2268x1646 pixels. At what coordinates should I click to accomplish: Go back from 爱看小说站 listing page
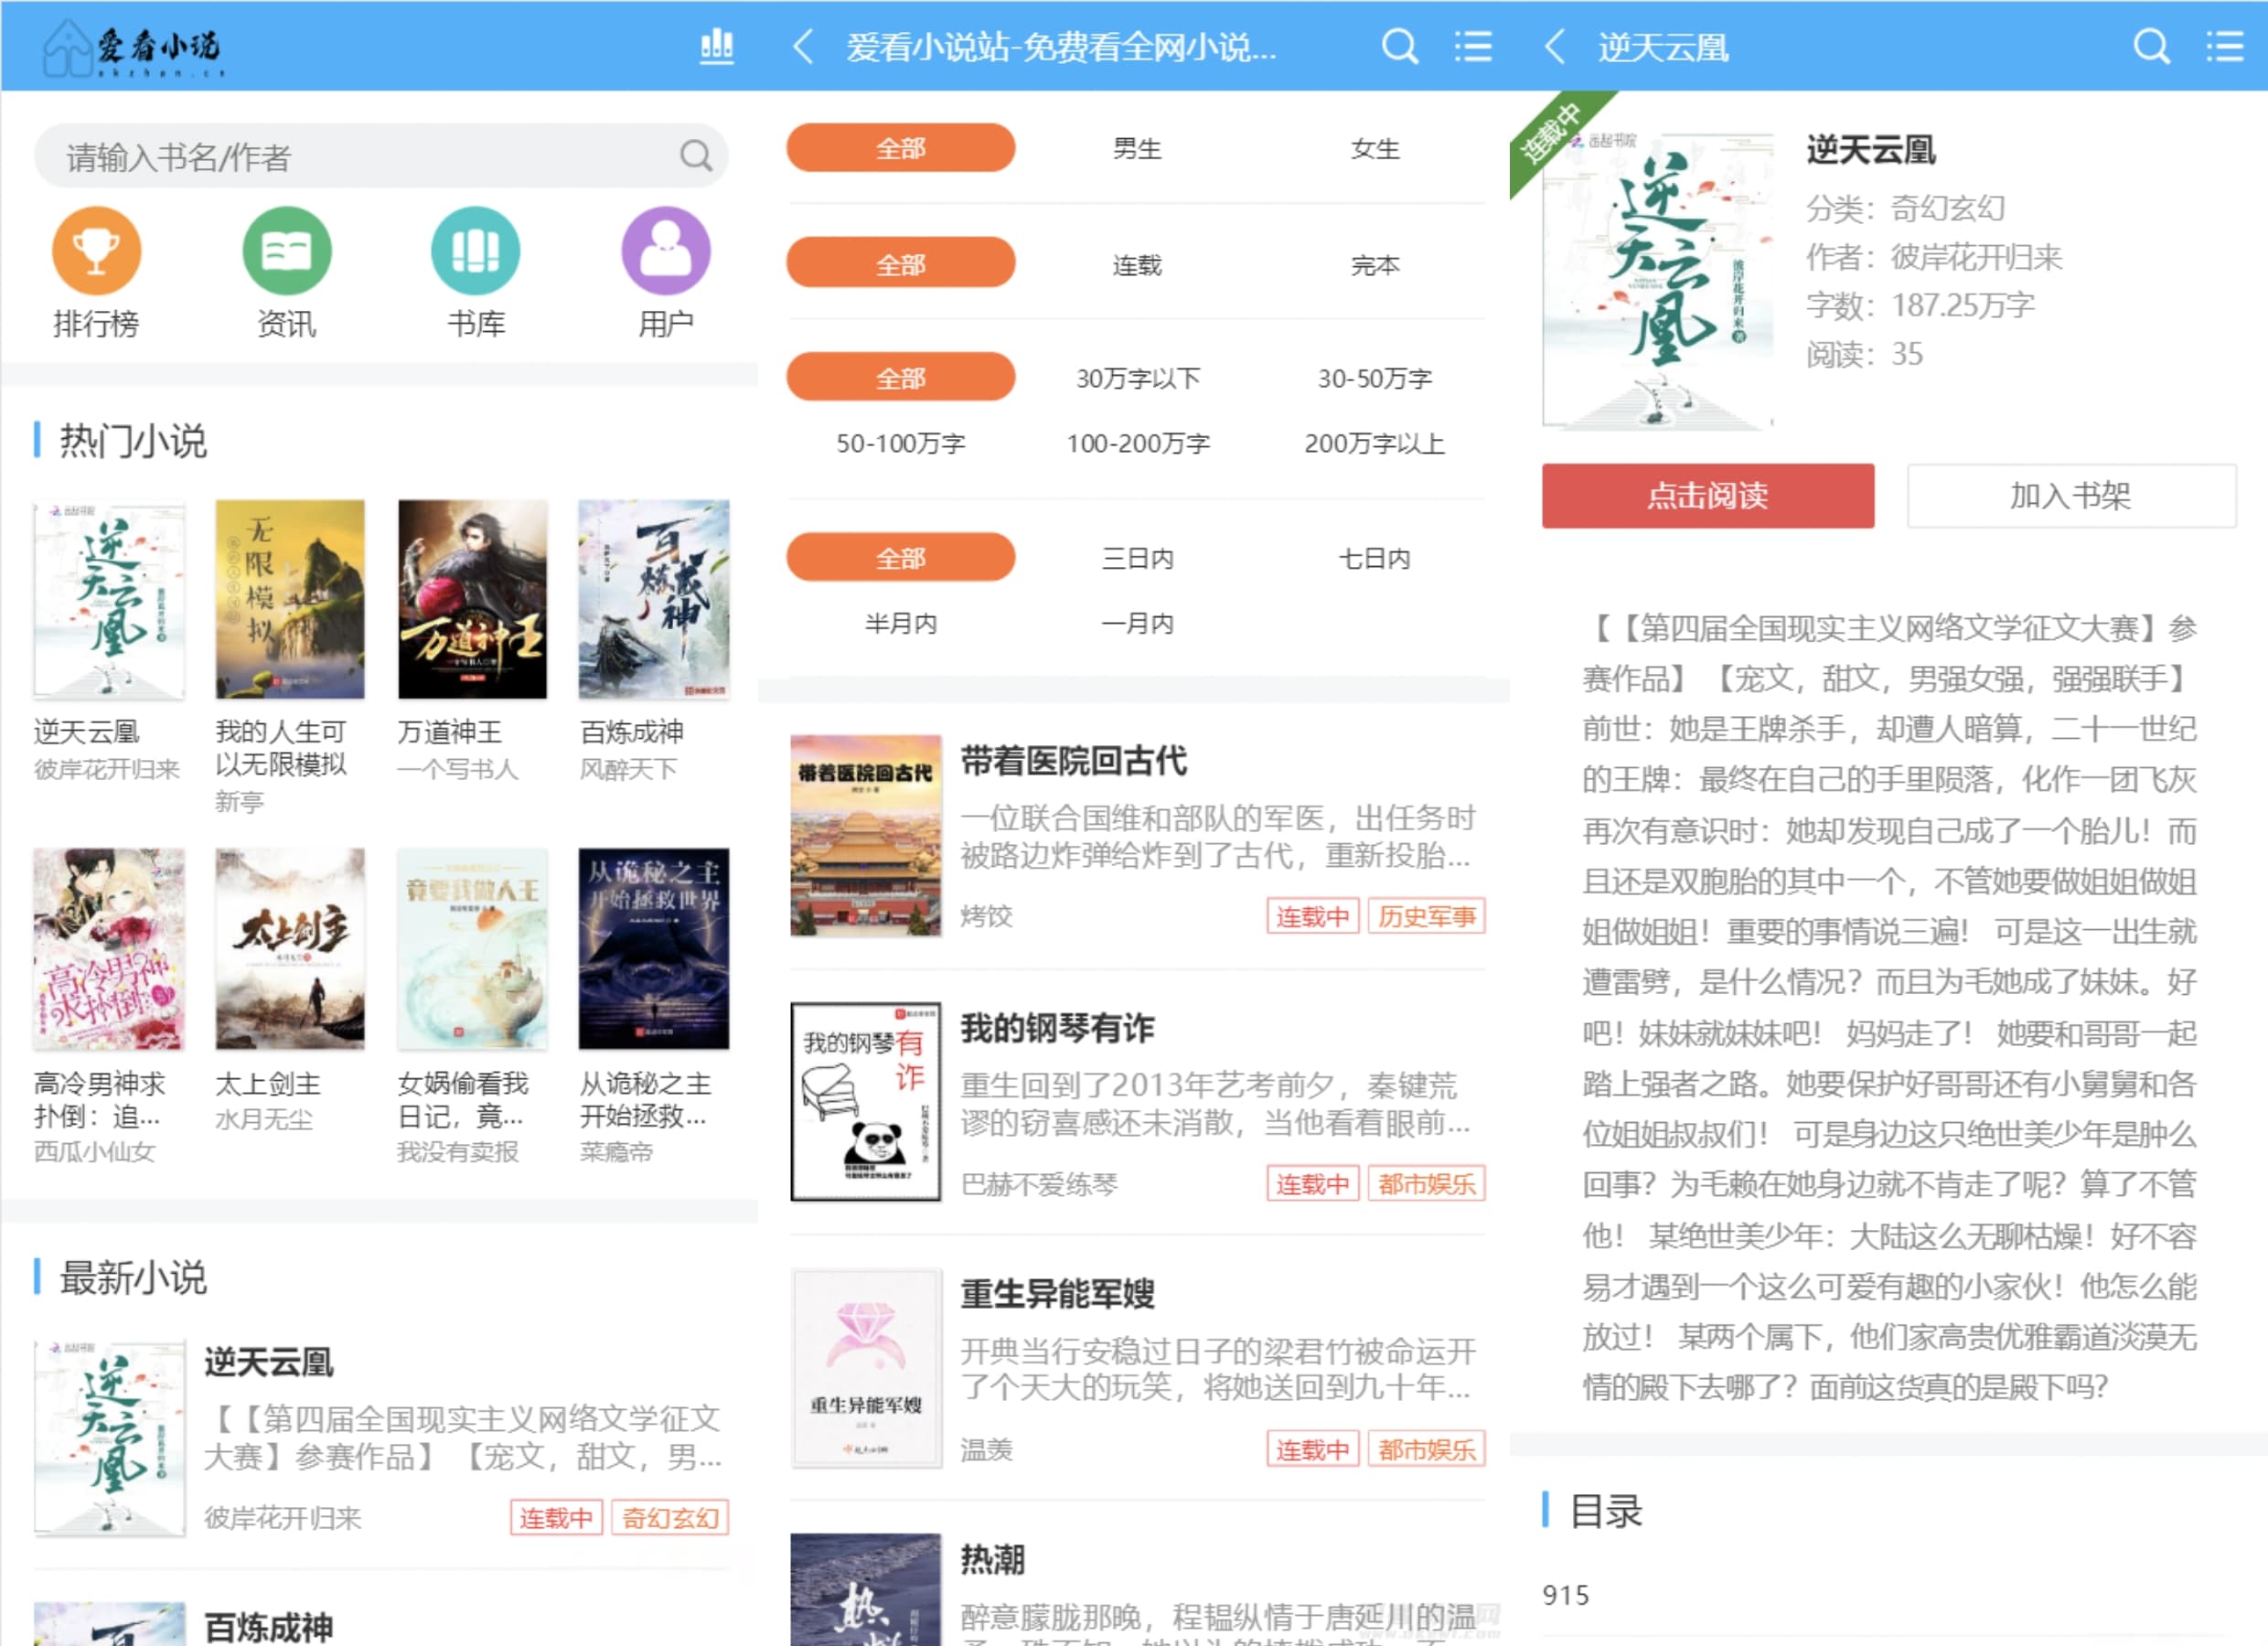[x=803, y=46]
